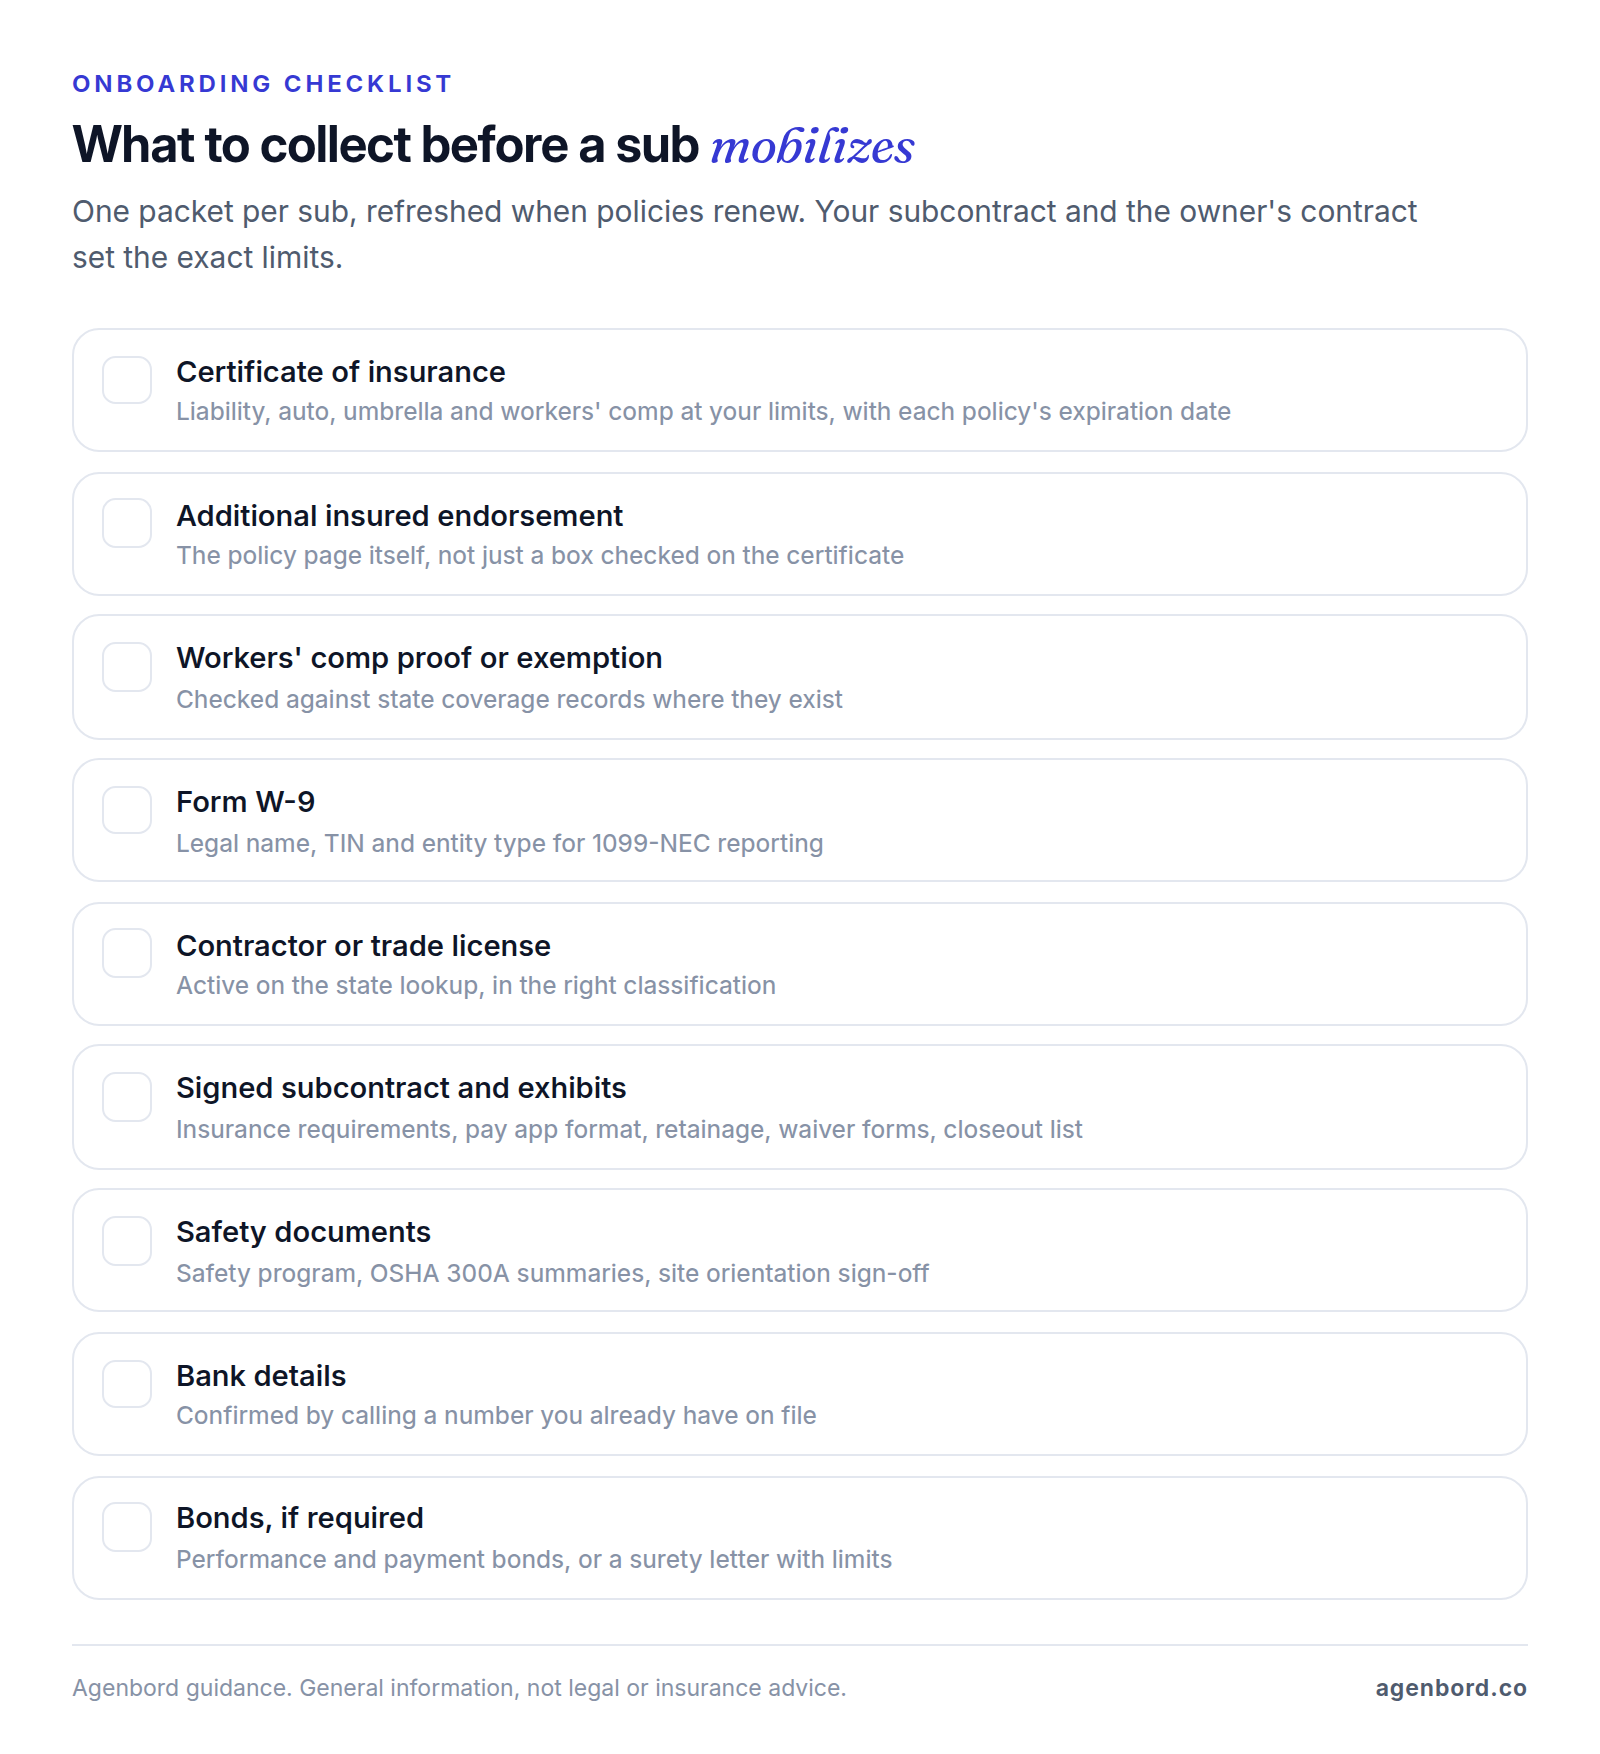1600x1754 pixels.
Task: Check Workers' comp proof or exemption box
Action: [x=127, y=667]
